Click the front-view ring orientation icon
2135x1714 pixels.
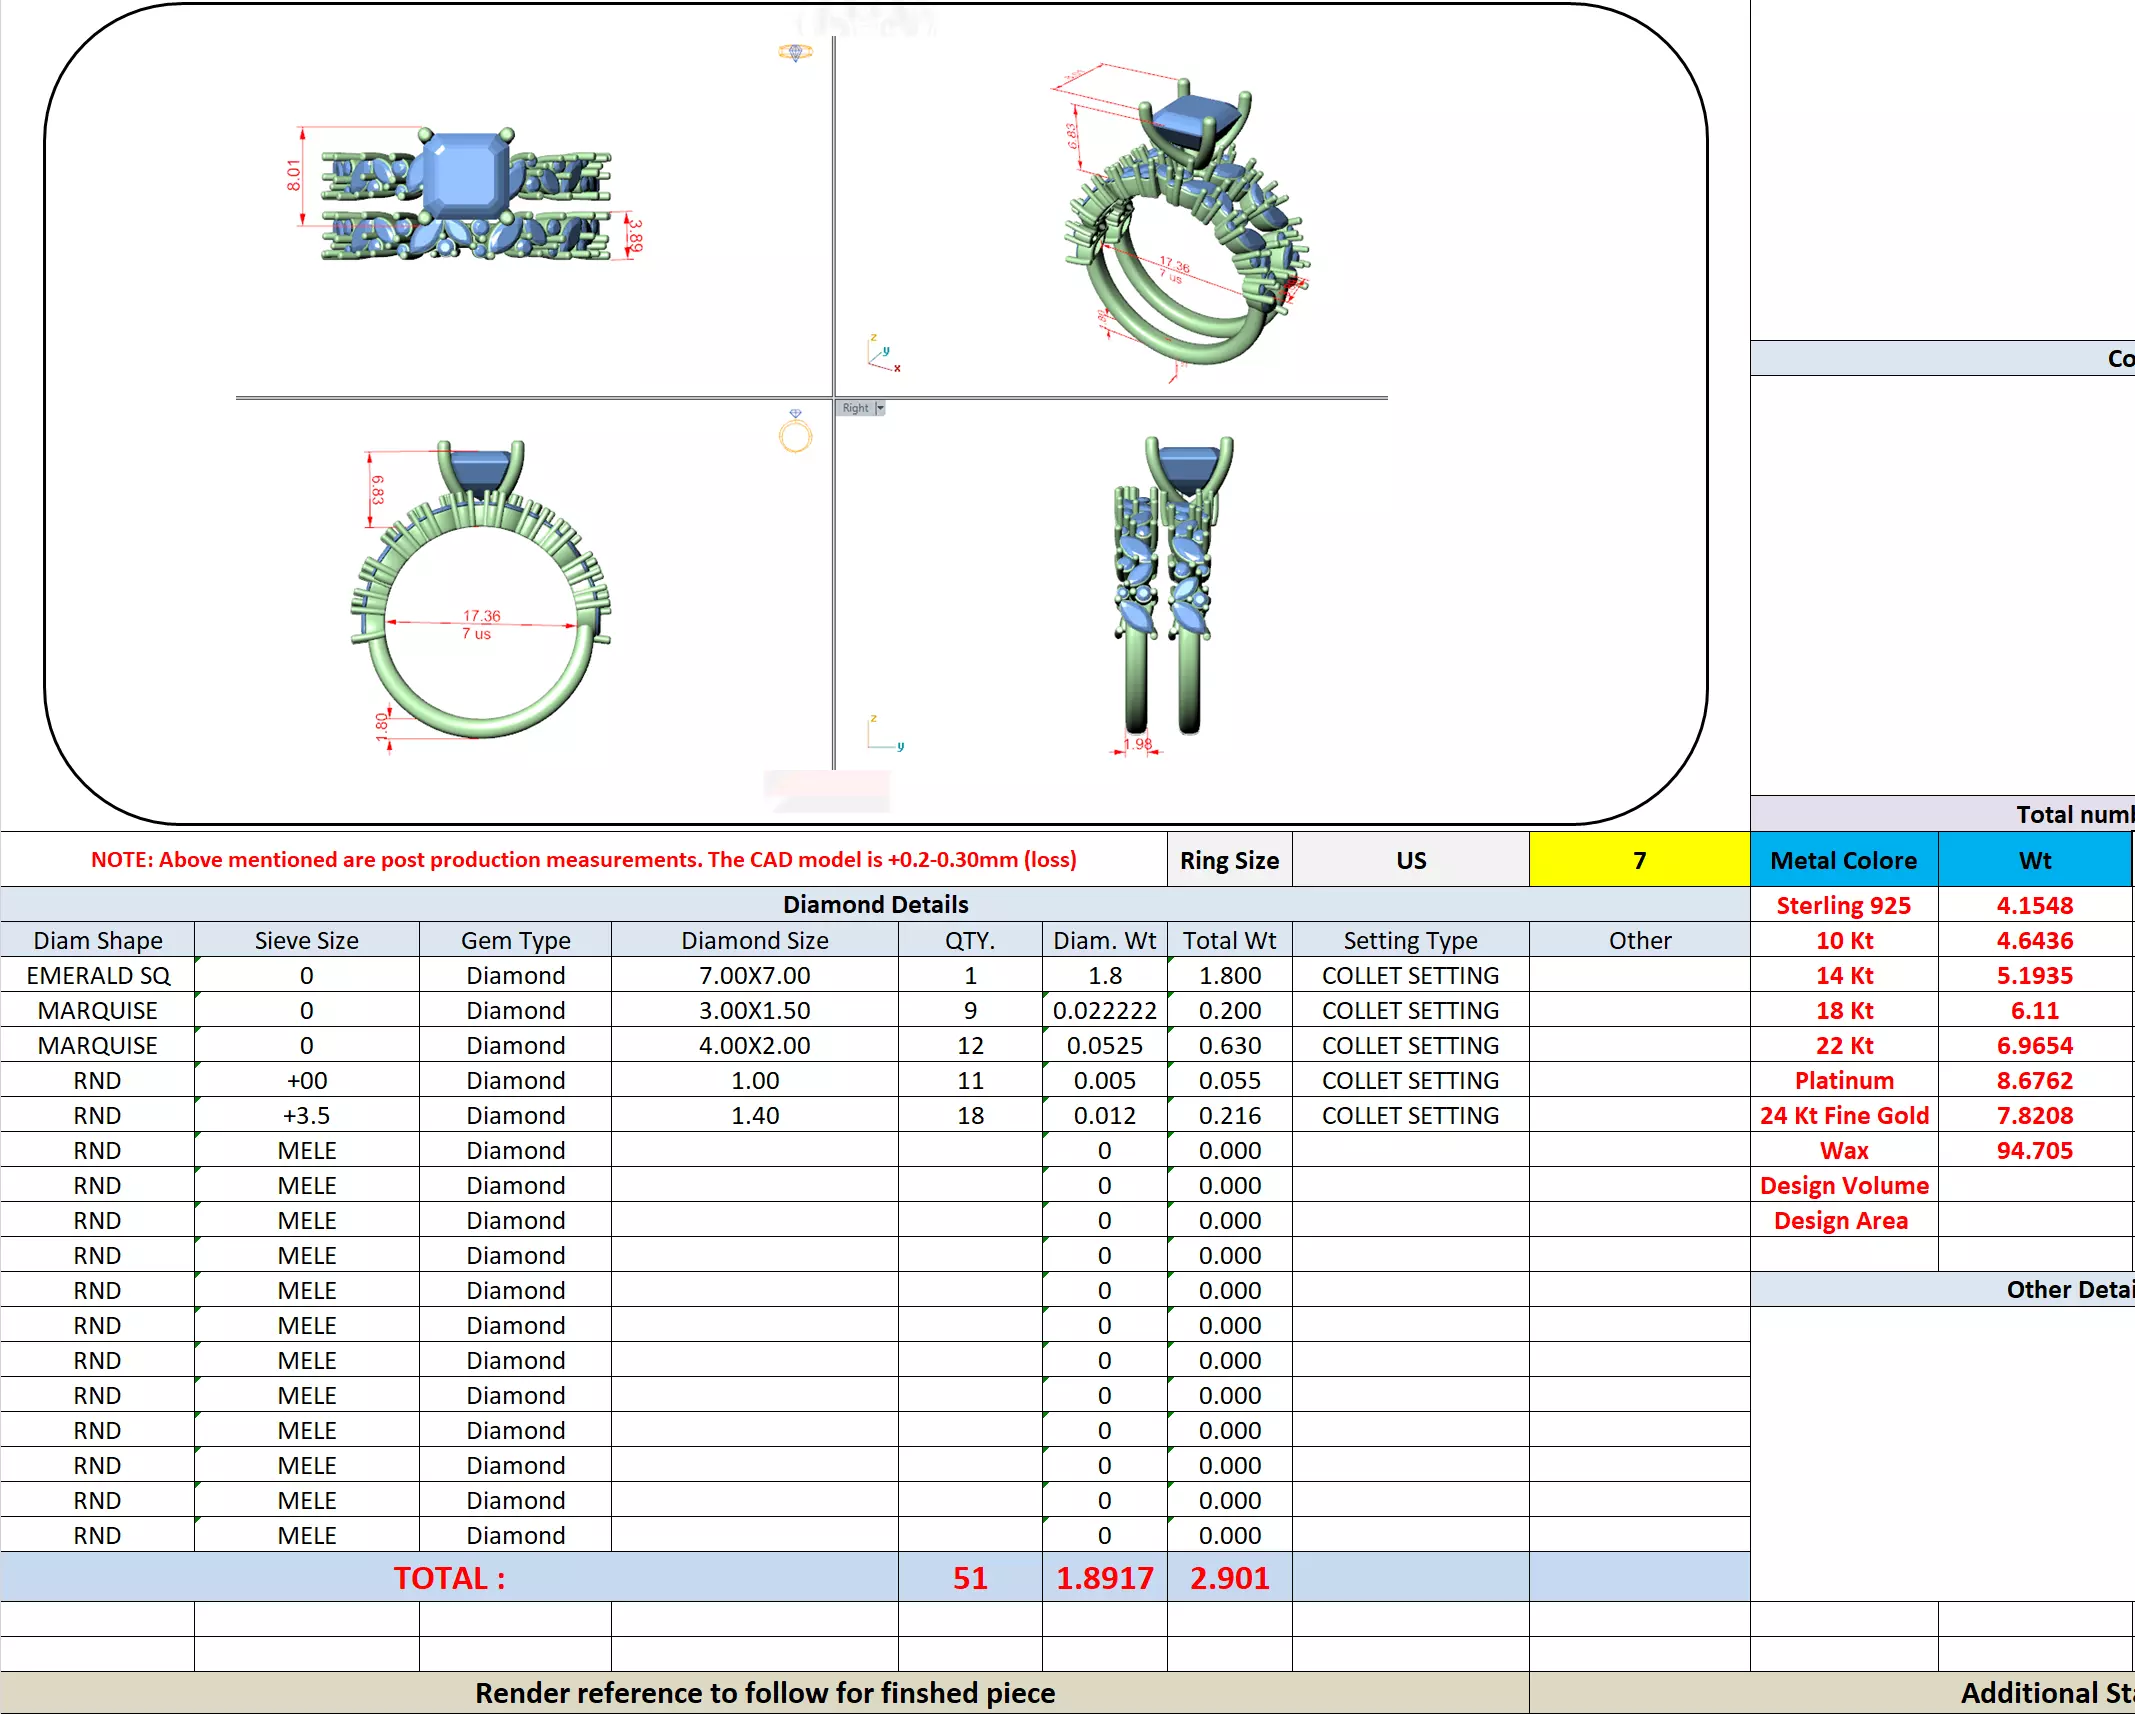click(795, 432)
